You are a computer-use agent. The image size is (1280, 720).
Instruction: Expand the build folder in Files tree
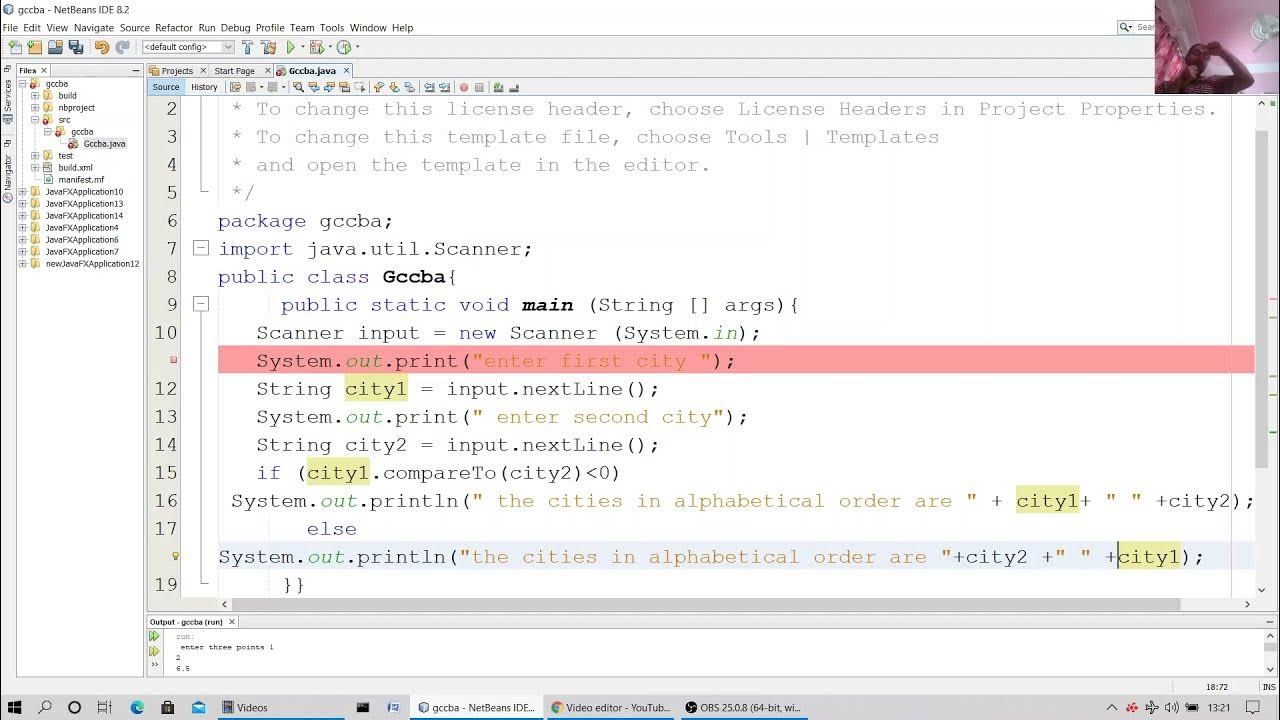point(35,96)
